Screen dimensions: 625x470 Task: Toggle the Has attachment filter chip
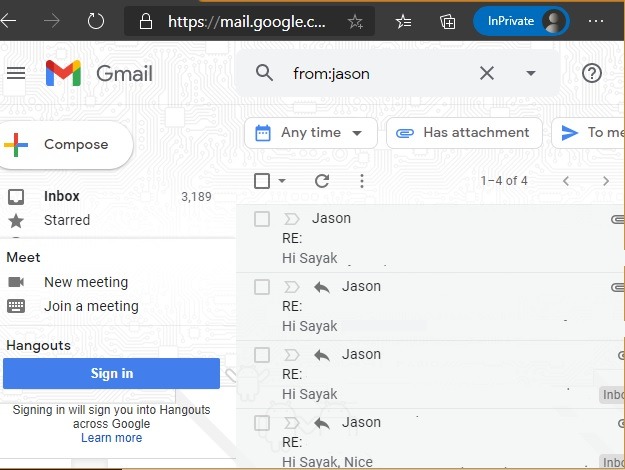point(464,133)
